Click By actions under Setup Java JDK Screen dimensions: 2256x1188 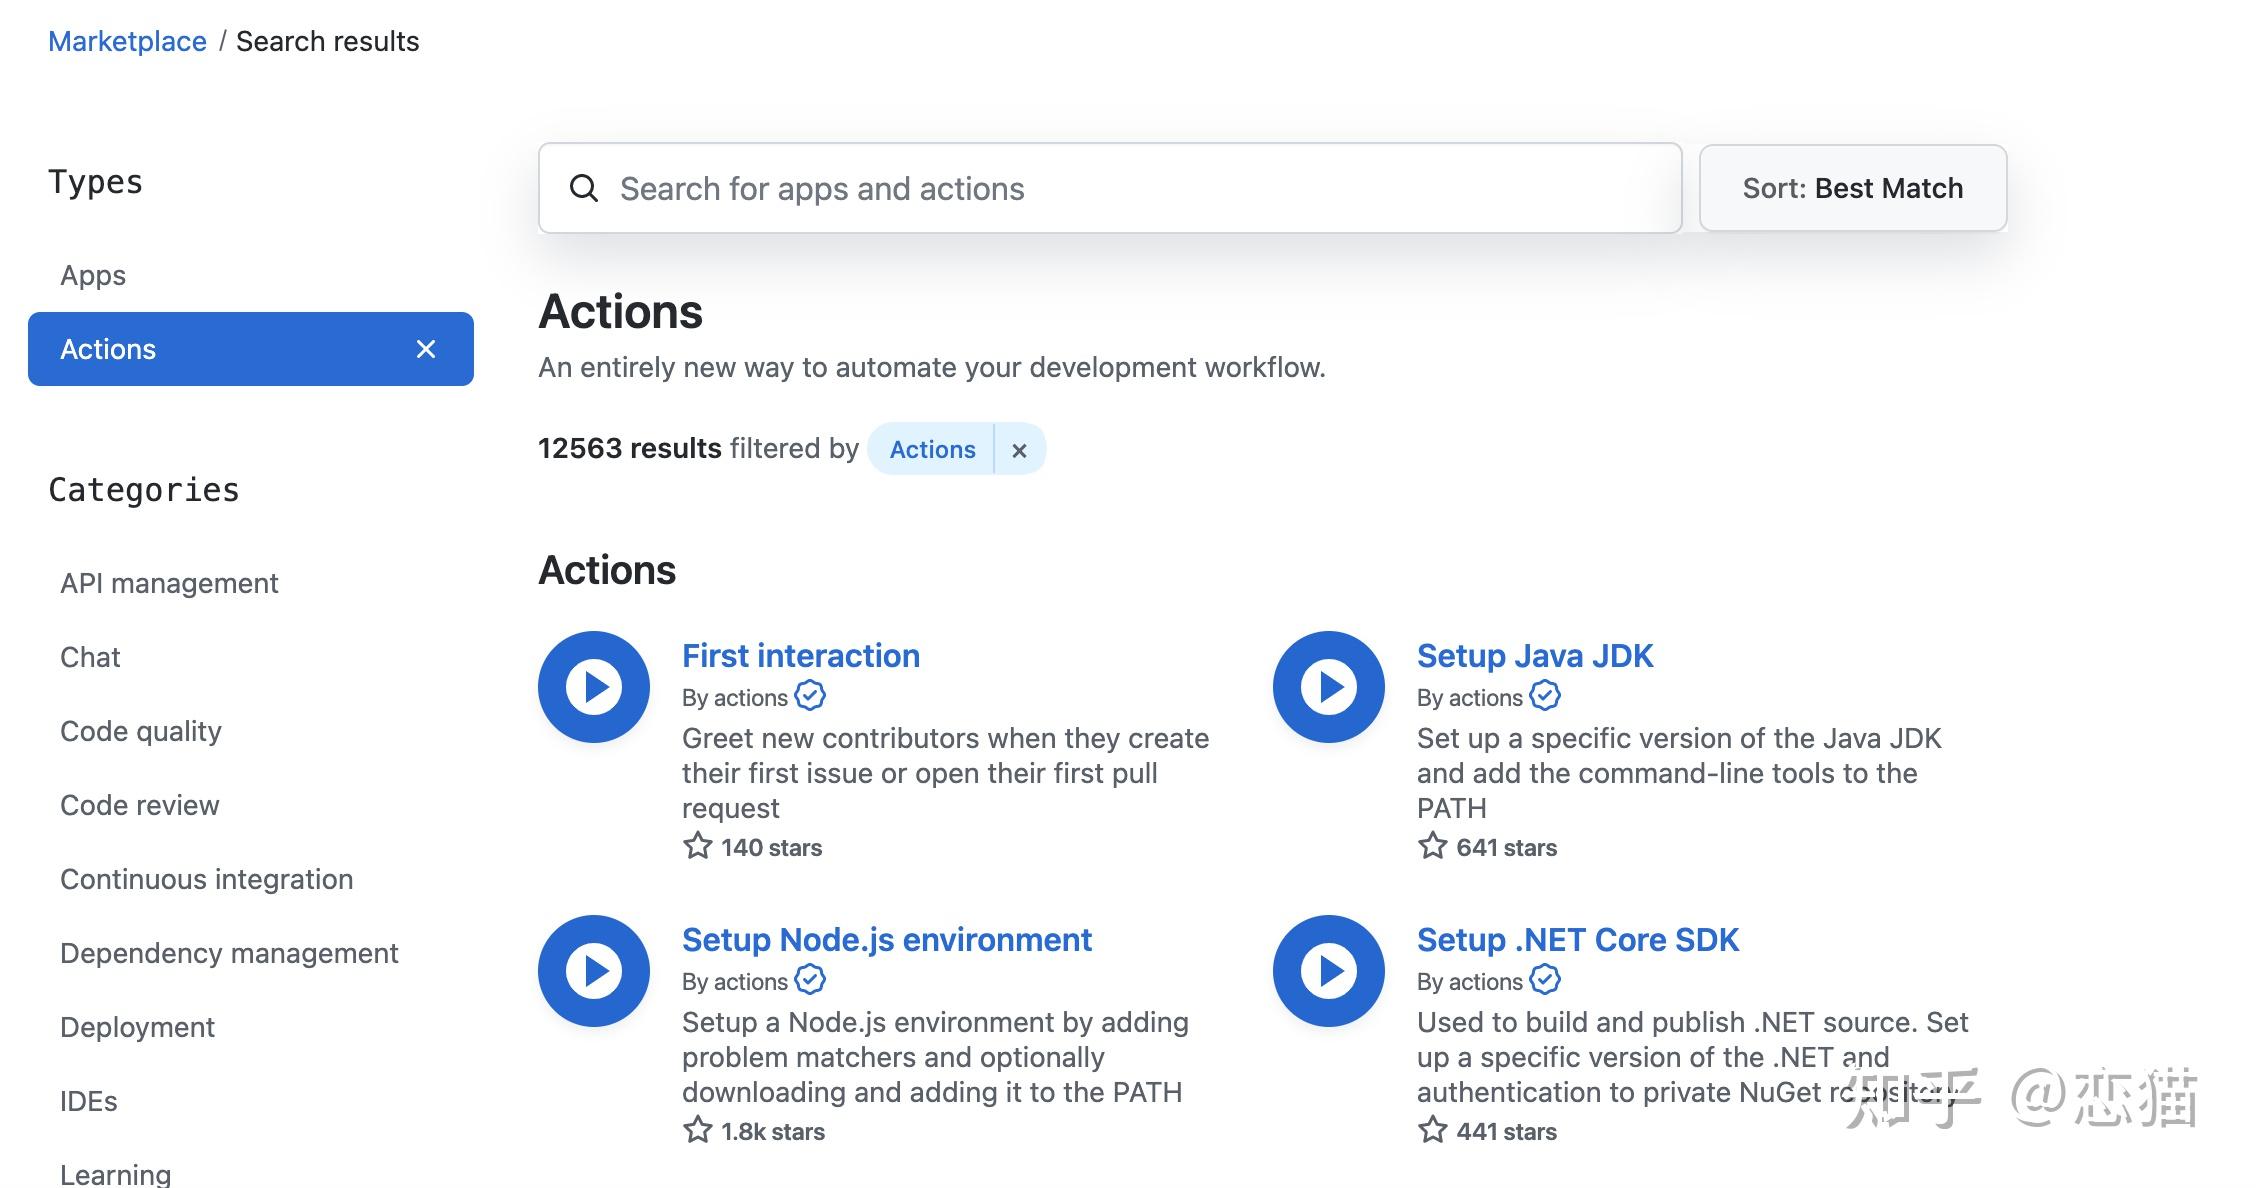(1470, 698)
